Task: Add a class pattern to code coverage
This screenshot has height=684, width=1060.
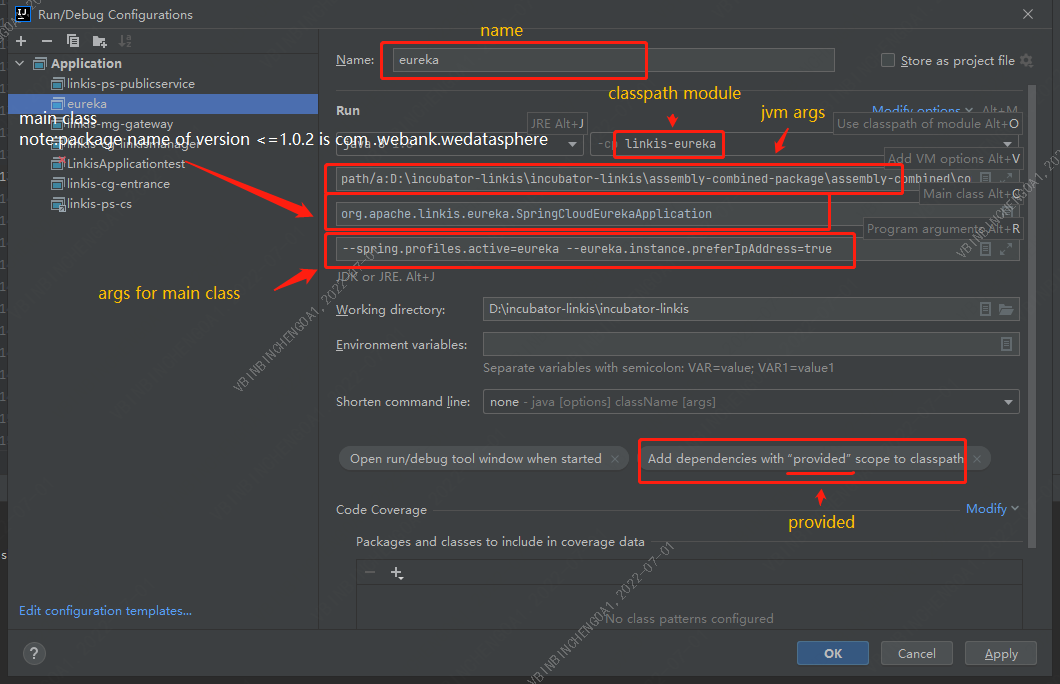Action: coord(396,573)
